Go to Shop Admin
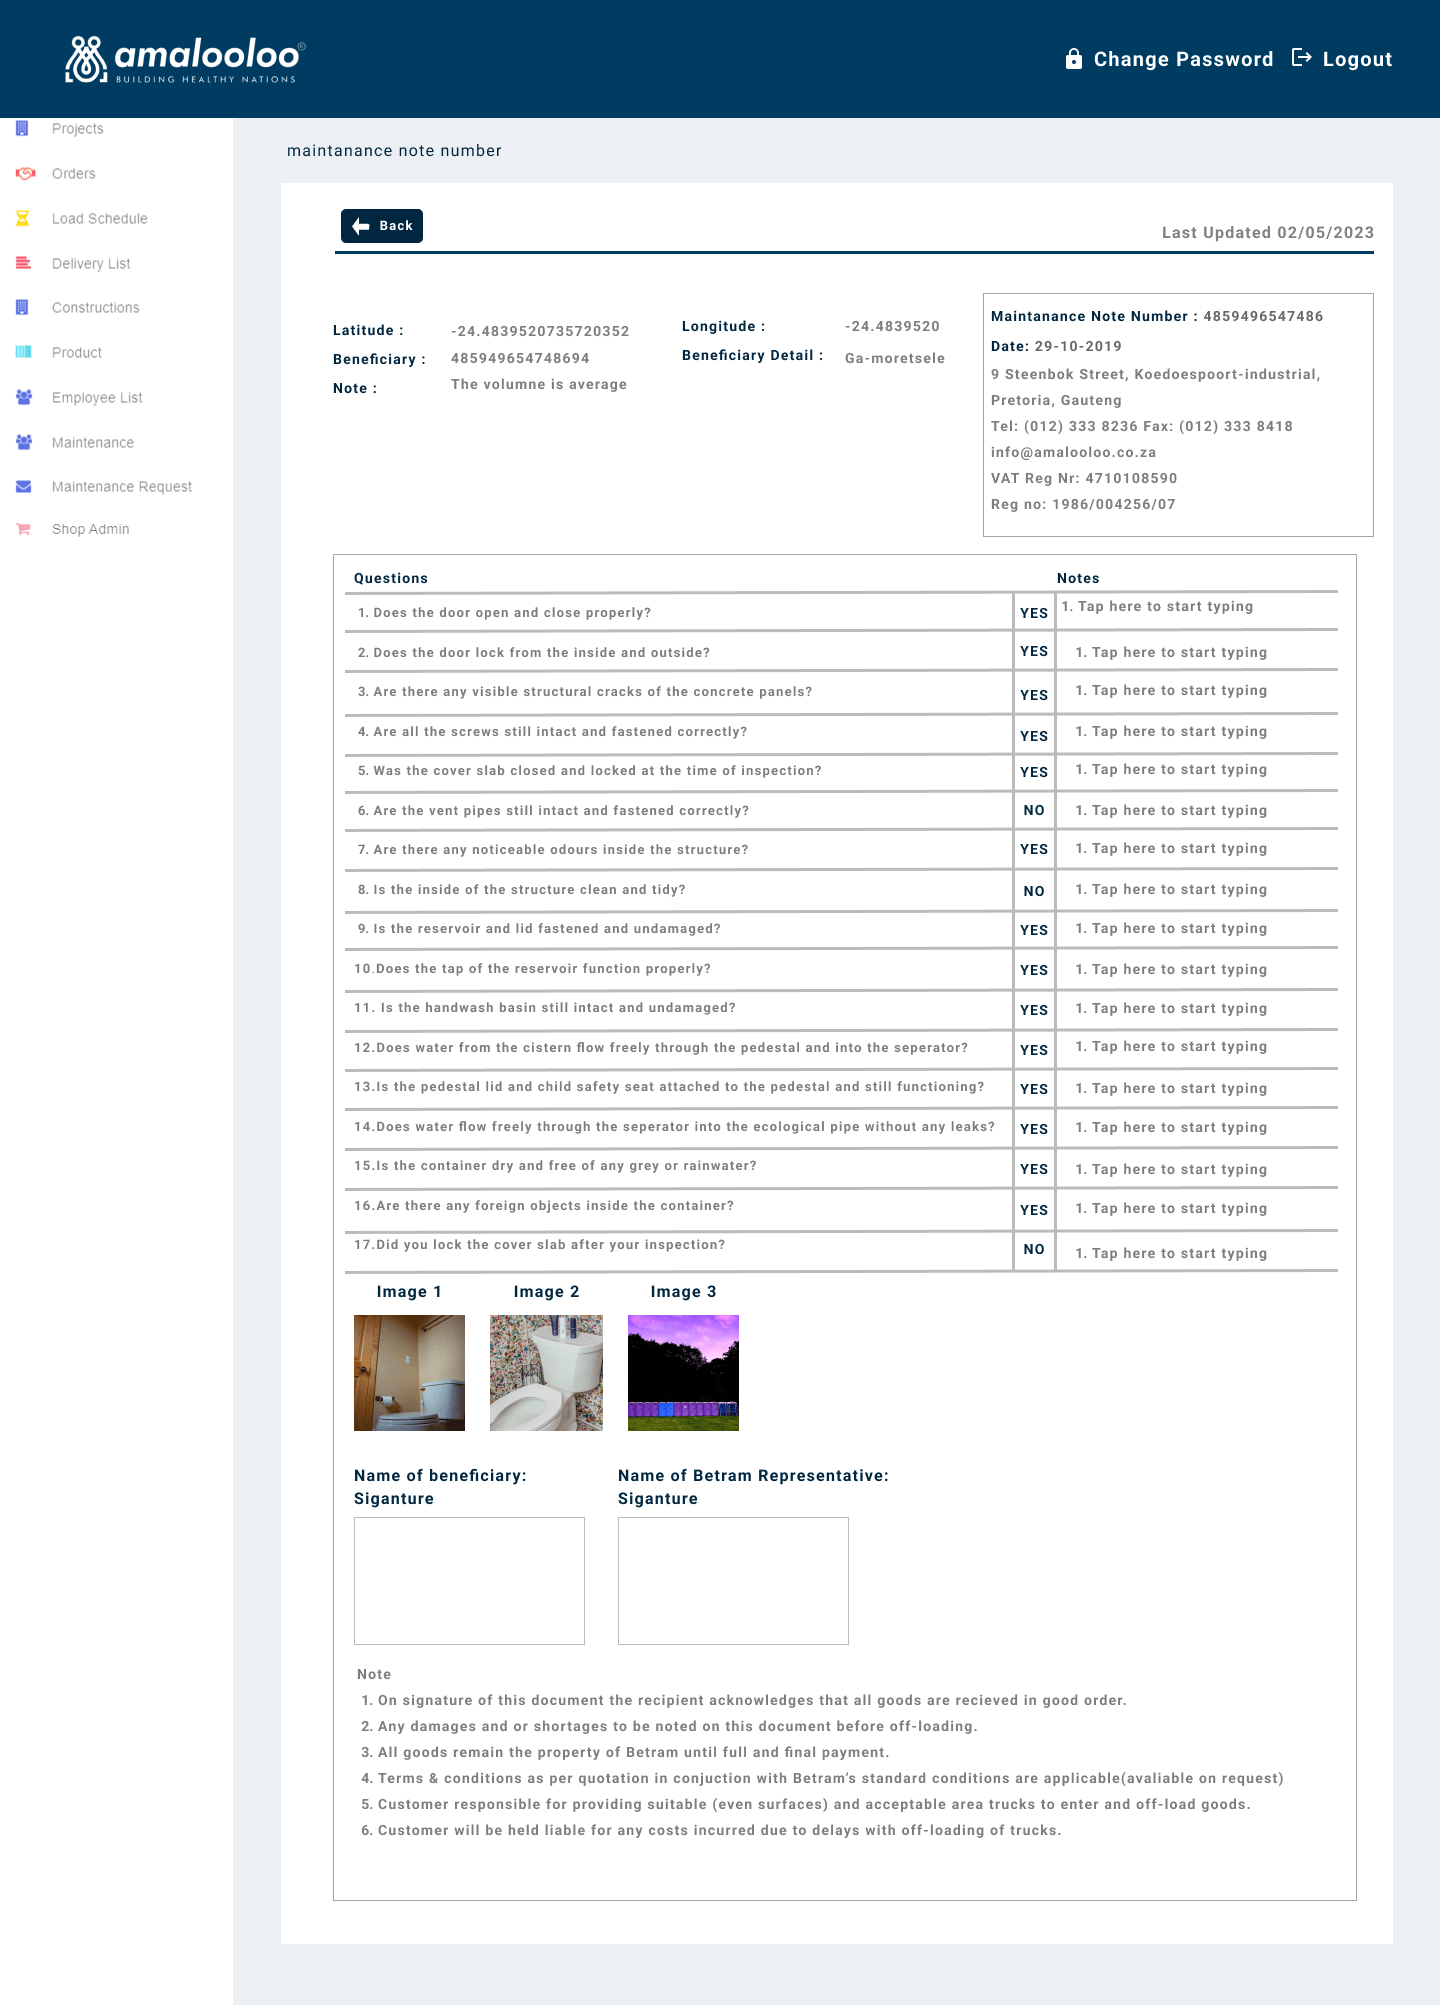Screen dimensions: 1440x2005 (91, 529)
